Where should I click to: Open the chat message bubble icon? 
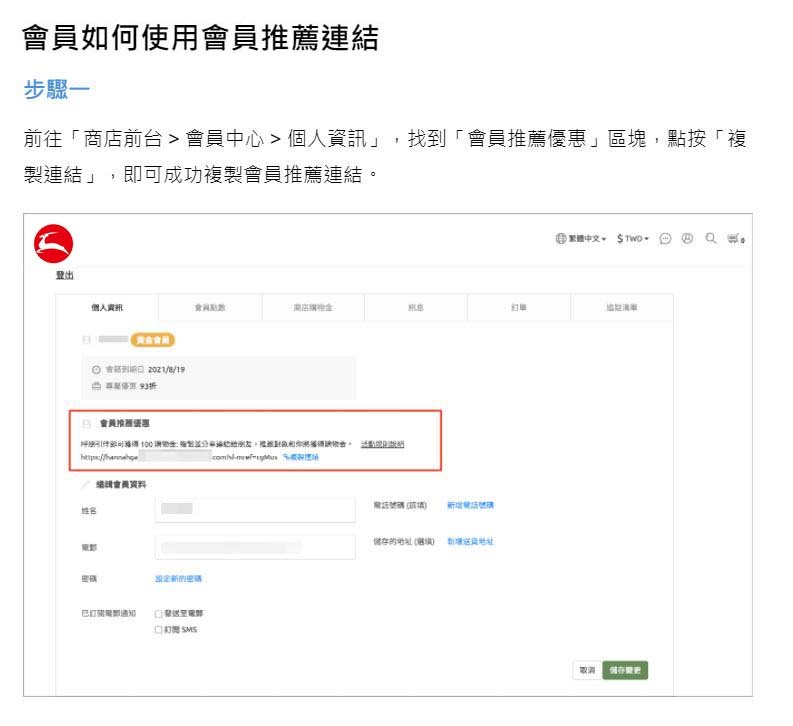pos(665,239)
